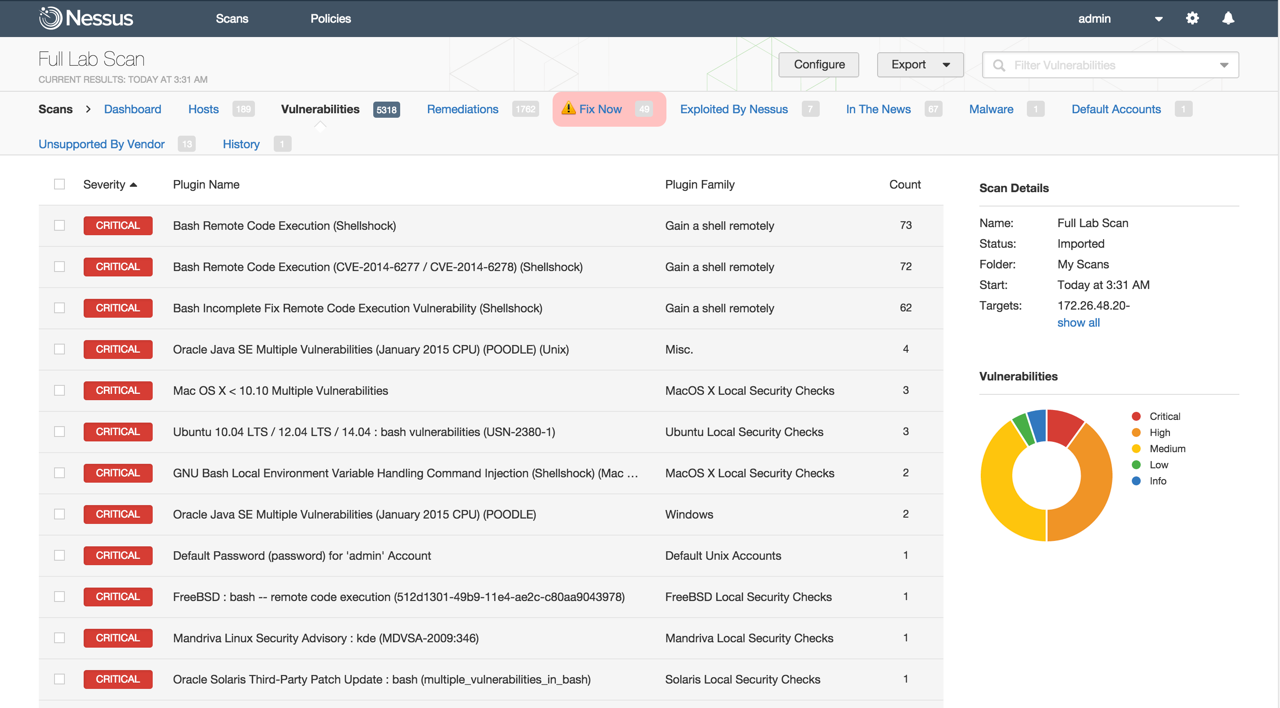1280x708 pixels.
Task: Open the admin user dropdown
Action: 1119,18
